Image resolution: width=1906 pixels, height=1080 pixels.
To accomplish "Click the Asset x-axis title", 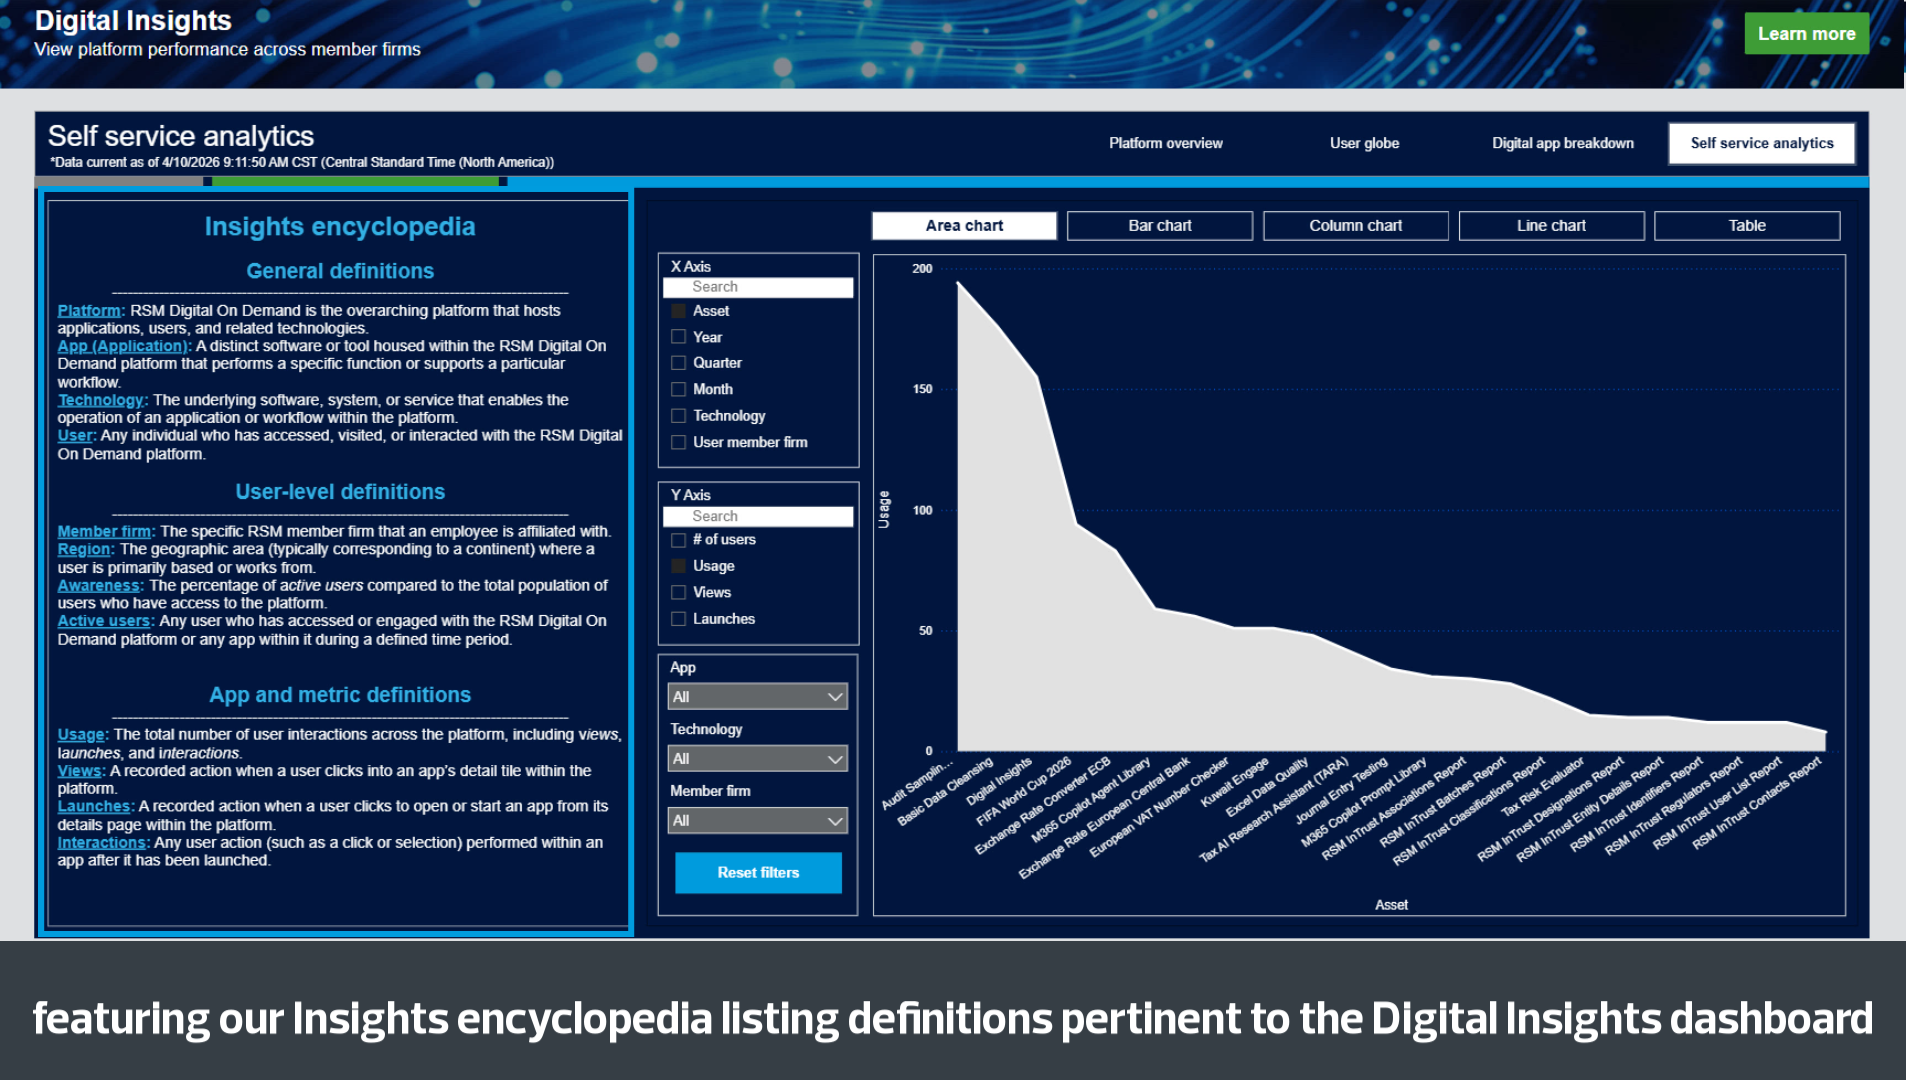I will 1391,905.
